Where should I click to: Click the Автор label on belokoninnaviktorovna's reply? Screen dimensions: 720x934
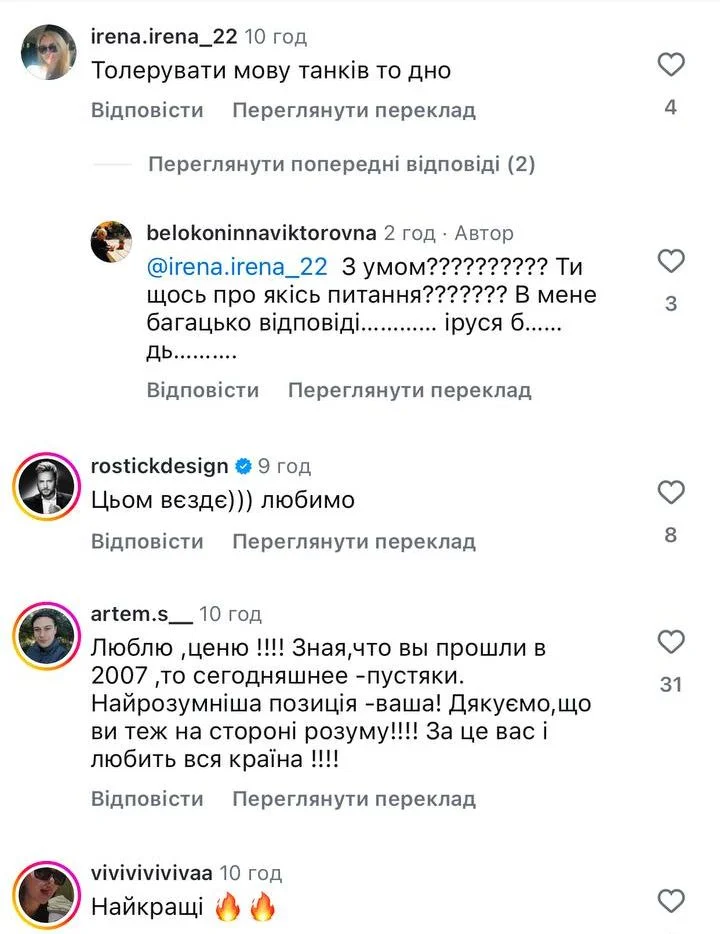(486, 233)
